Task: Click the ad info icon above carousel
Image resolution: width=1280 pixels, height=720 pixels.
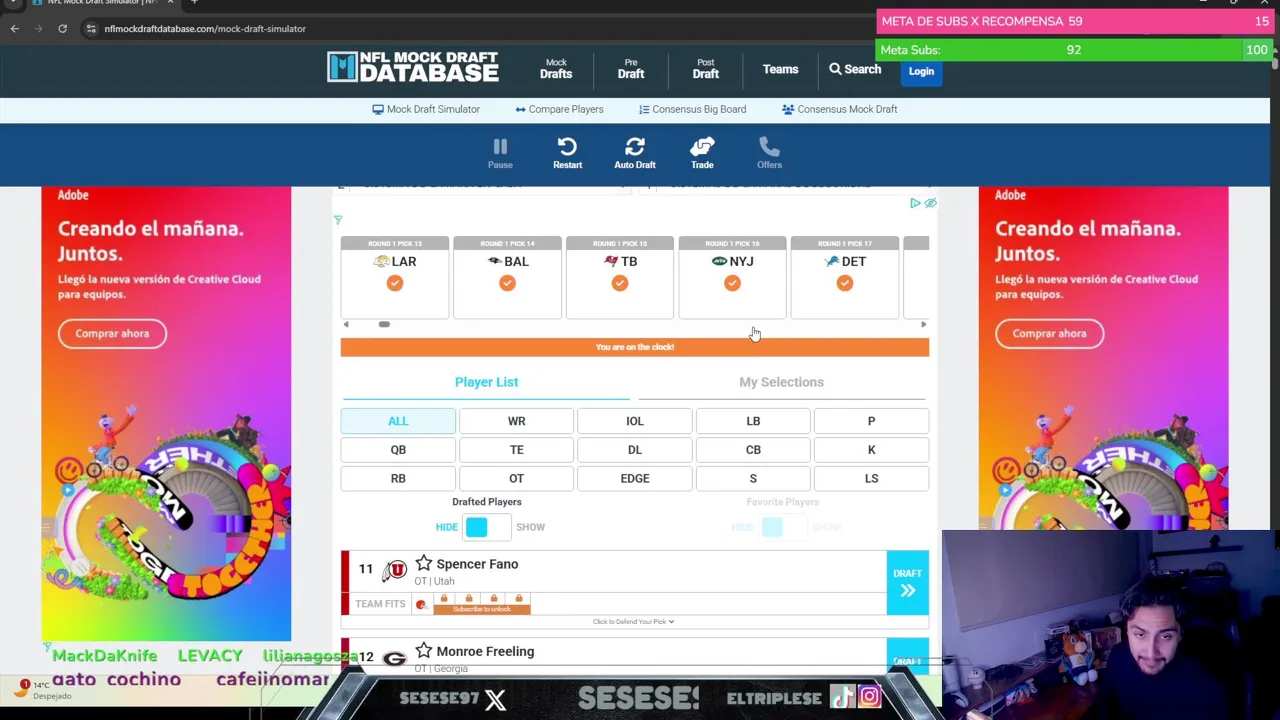Action: pyautogui.click(x=915, y=203)
